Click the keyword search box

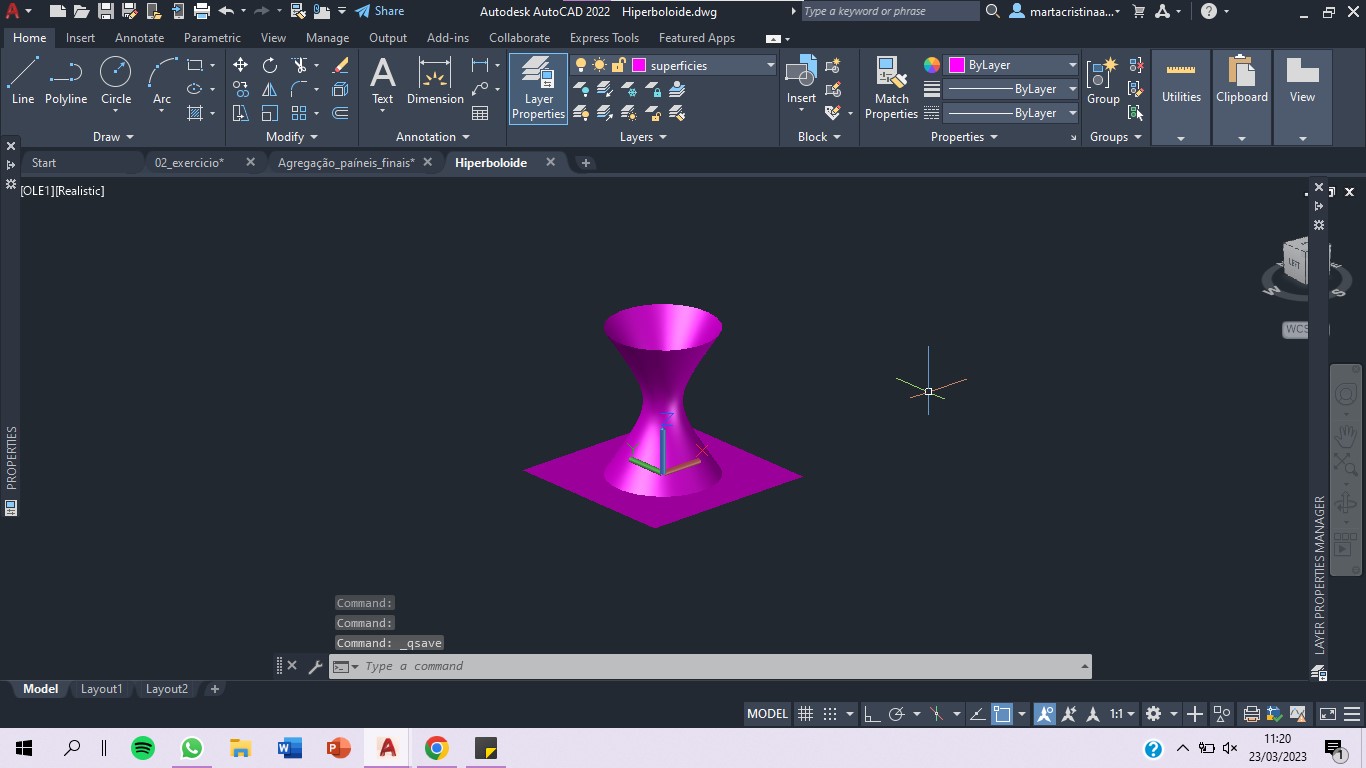pos(890,11)
